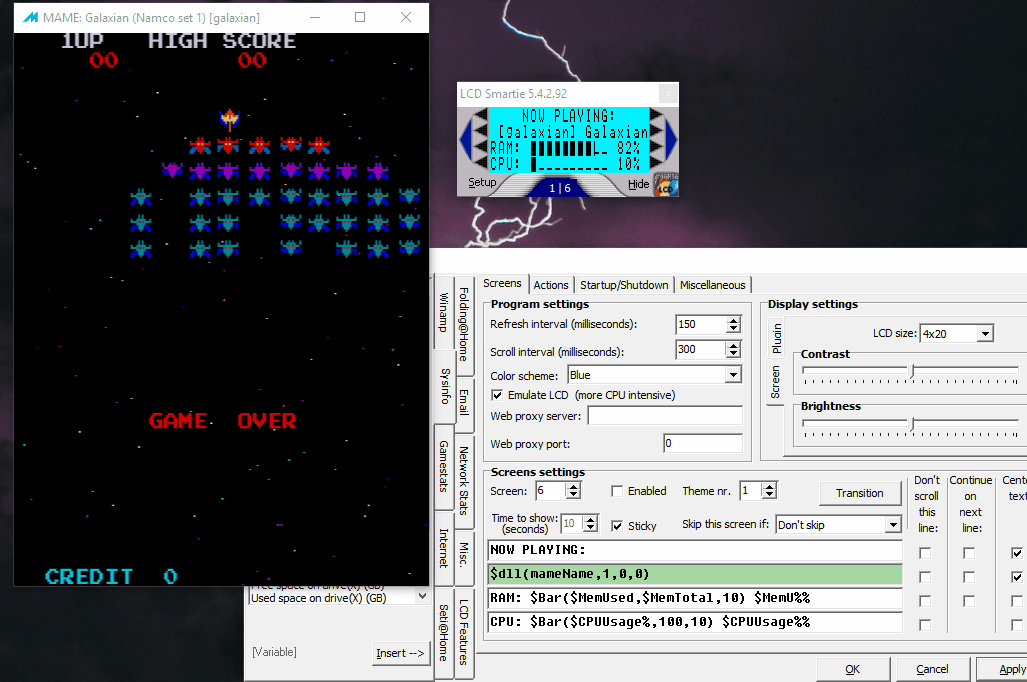Increase the Refresh interval with up arrow

point(734,320)
